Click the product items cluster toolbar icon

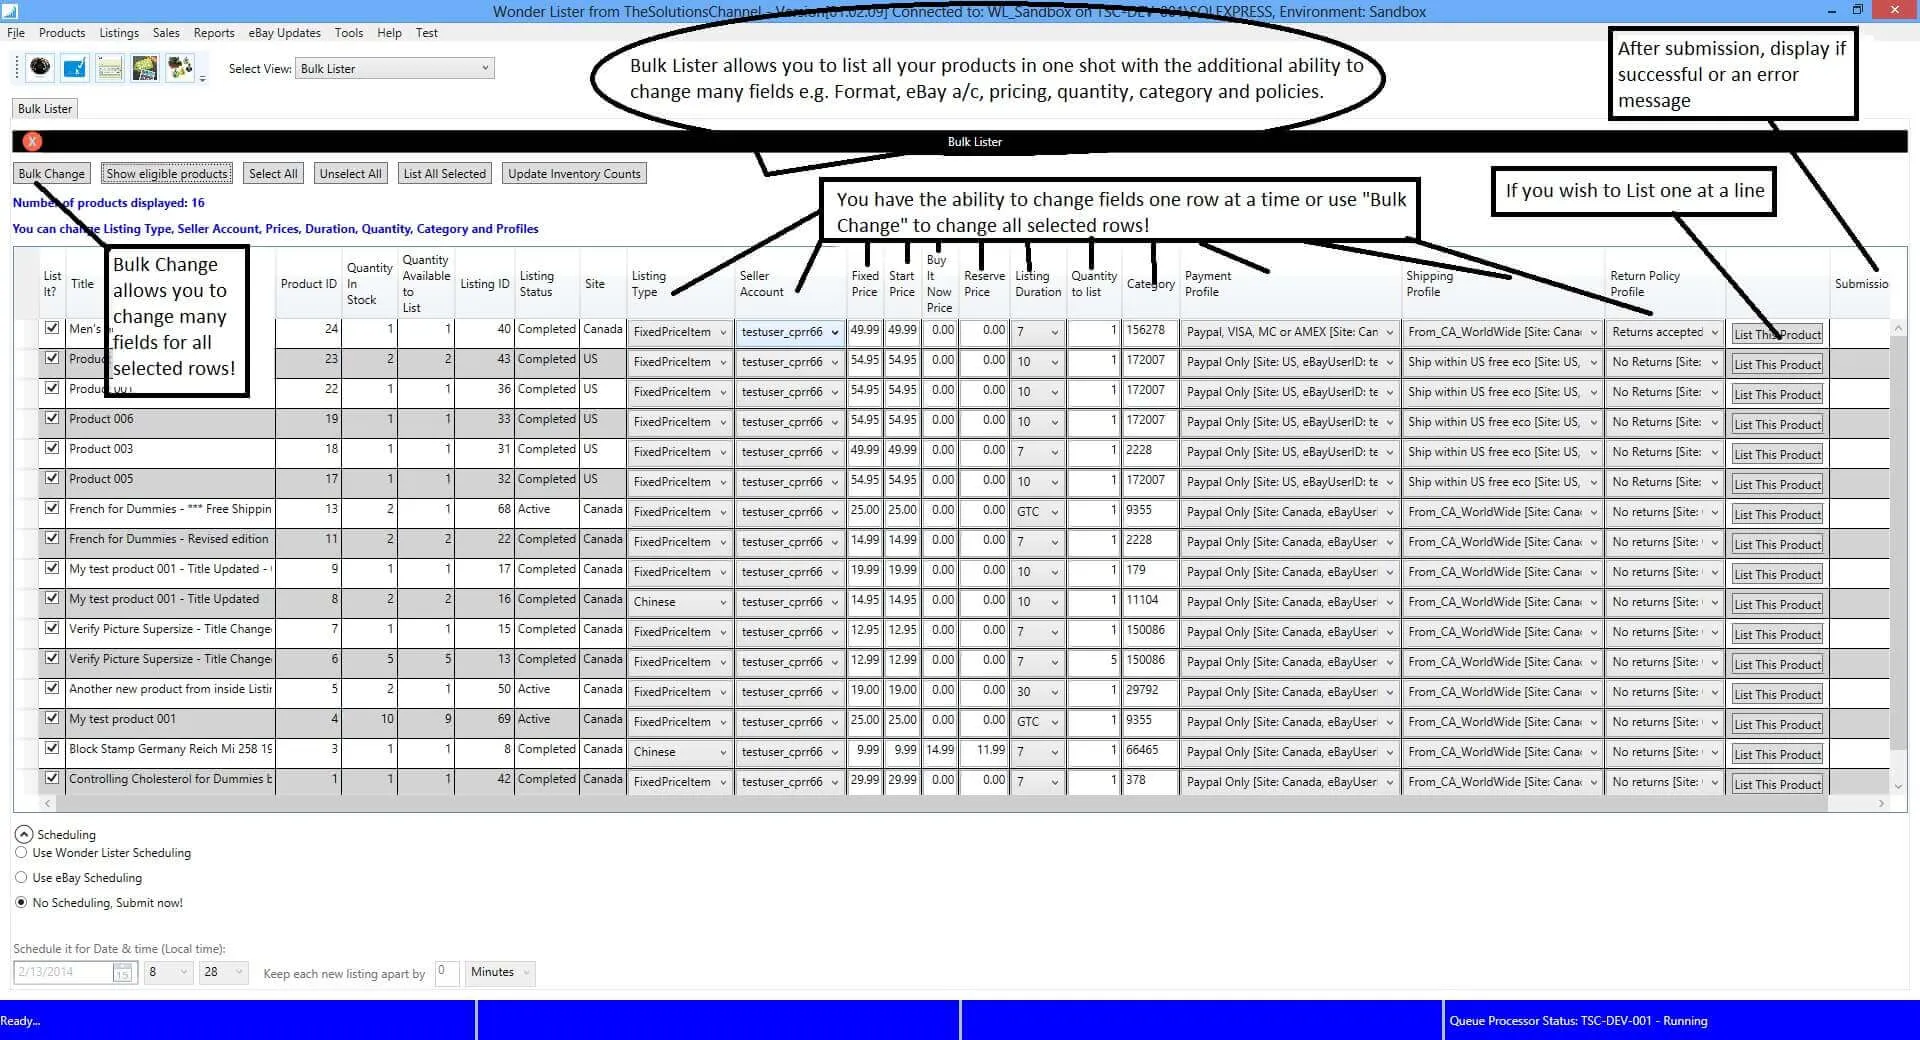[180, 67]
